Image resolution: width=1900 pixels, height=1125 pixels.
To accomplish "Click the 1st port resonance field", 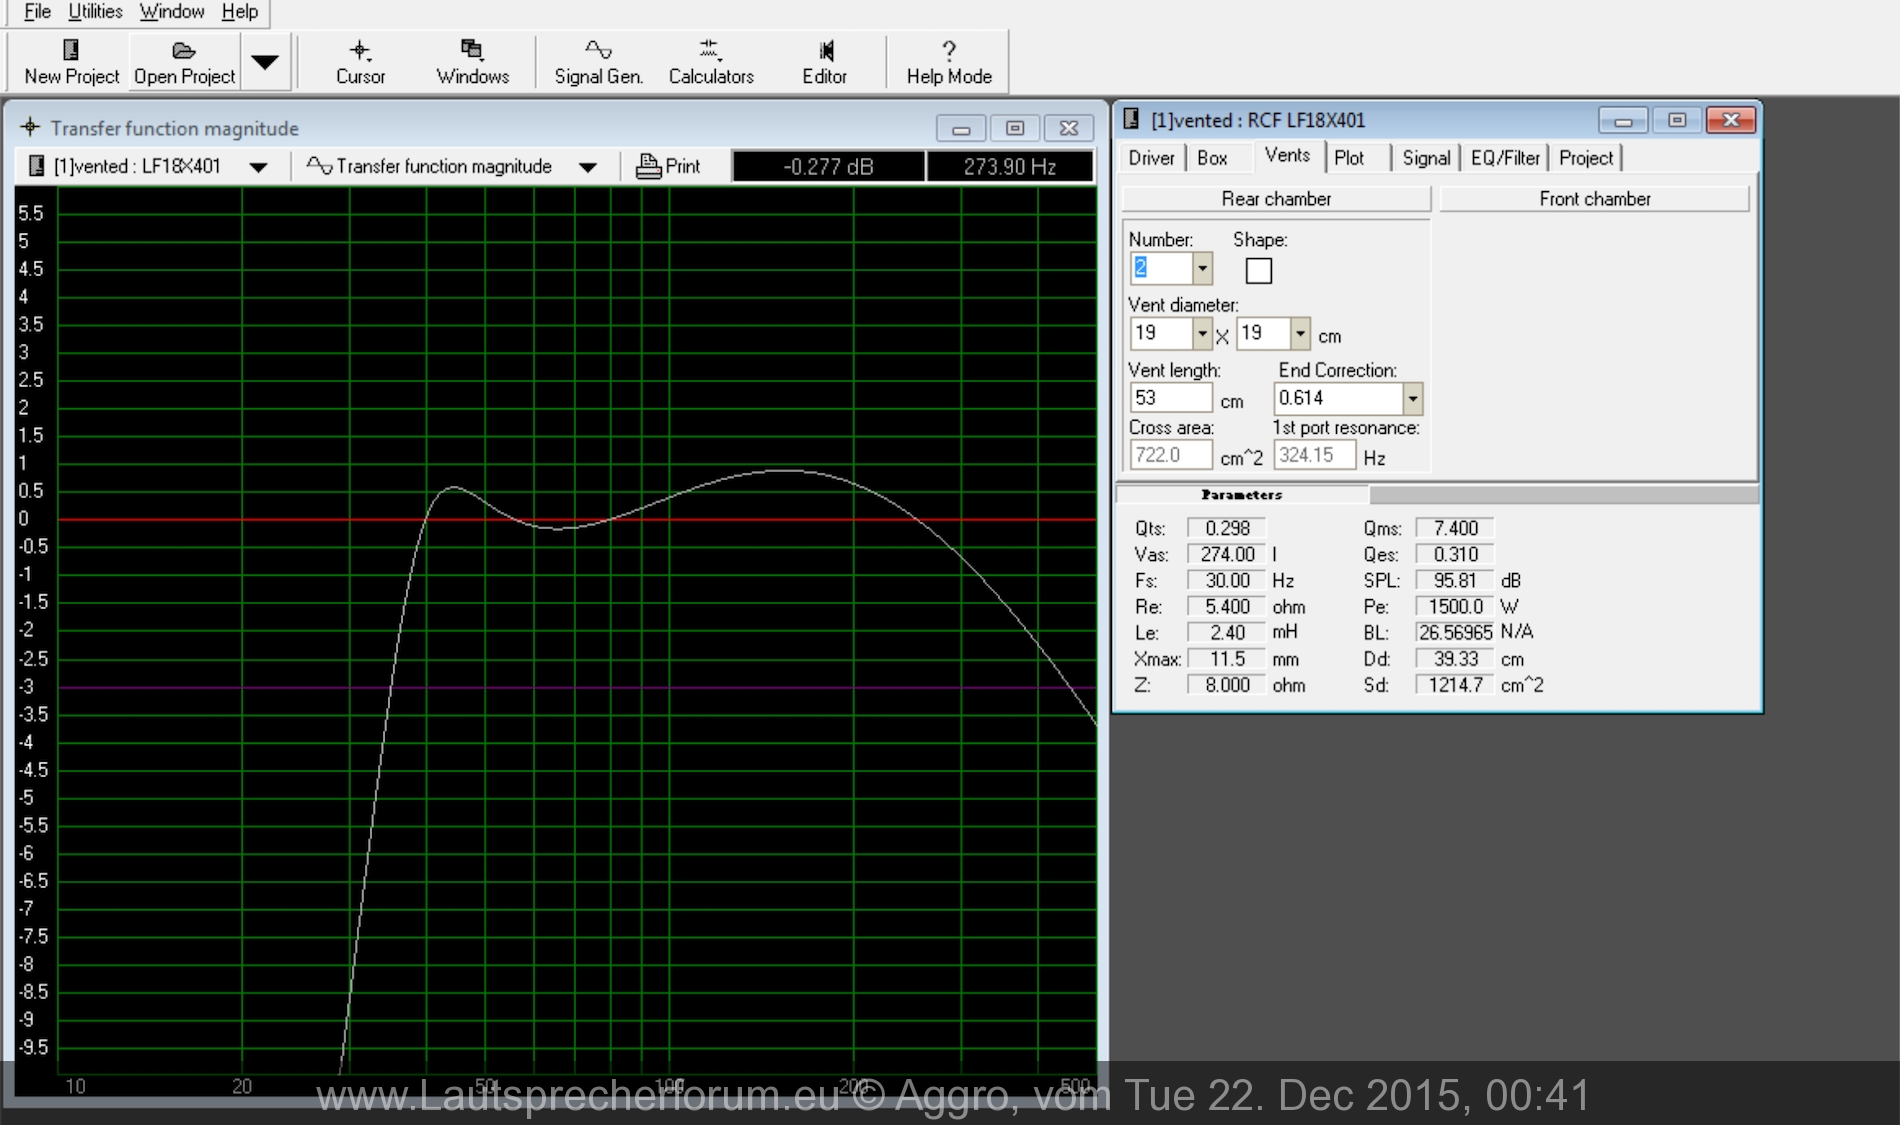I will click(1315, 455).
